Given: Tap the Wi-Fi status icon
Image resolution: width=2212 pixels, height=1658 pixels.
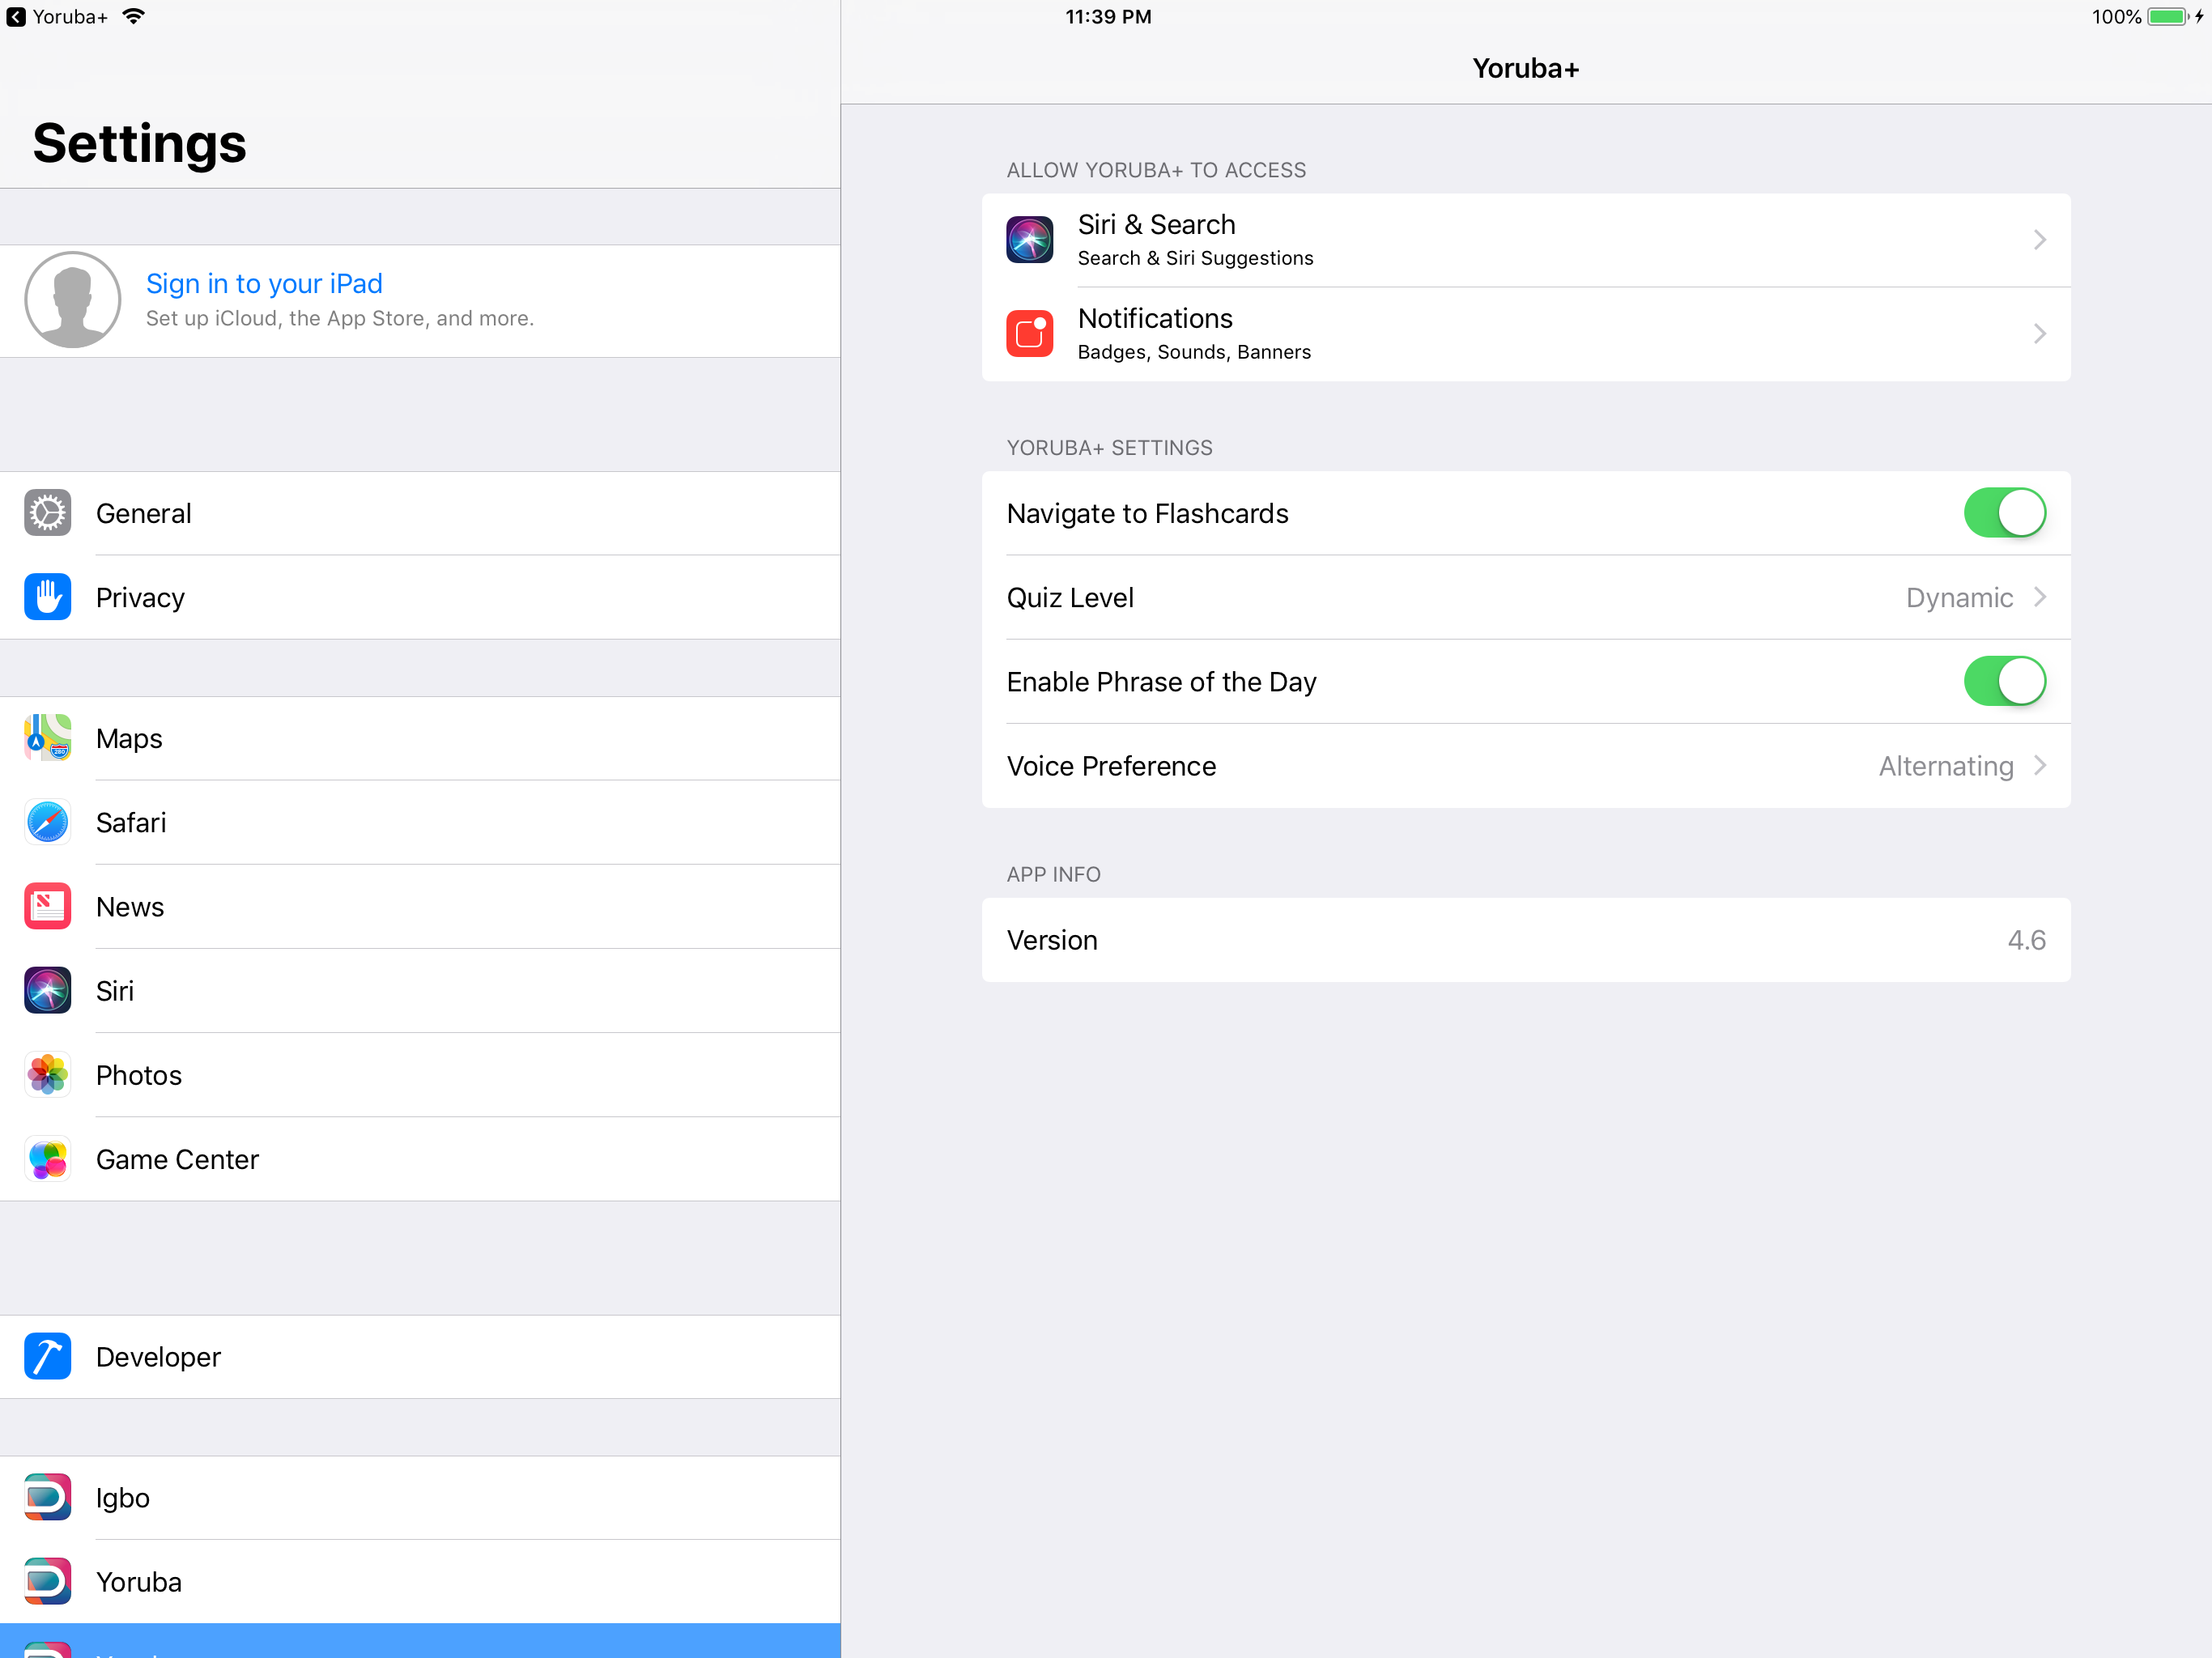Looking at the screenshot, I should tap(133, 16).
